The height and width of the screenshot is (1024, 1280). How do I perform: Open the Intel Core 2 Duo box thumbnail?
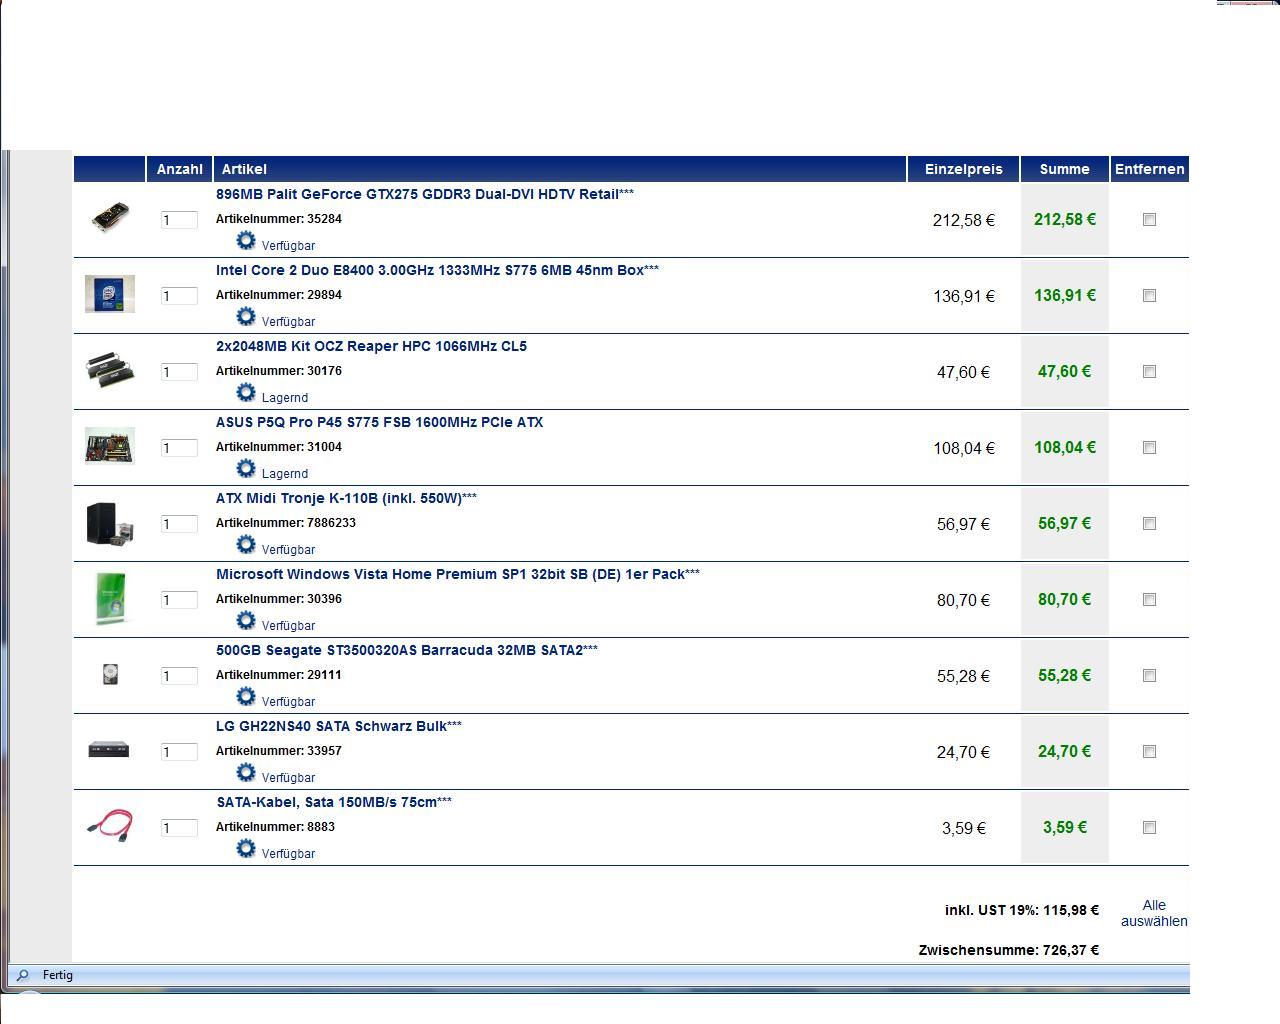click(110, 294)
